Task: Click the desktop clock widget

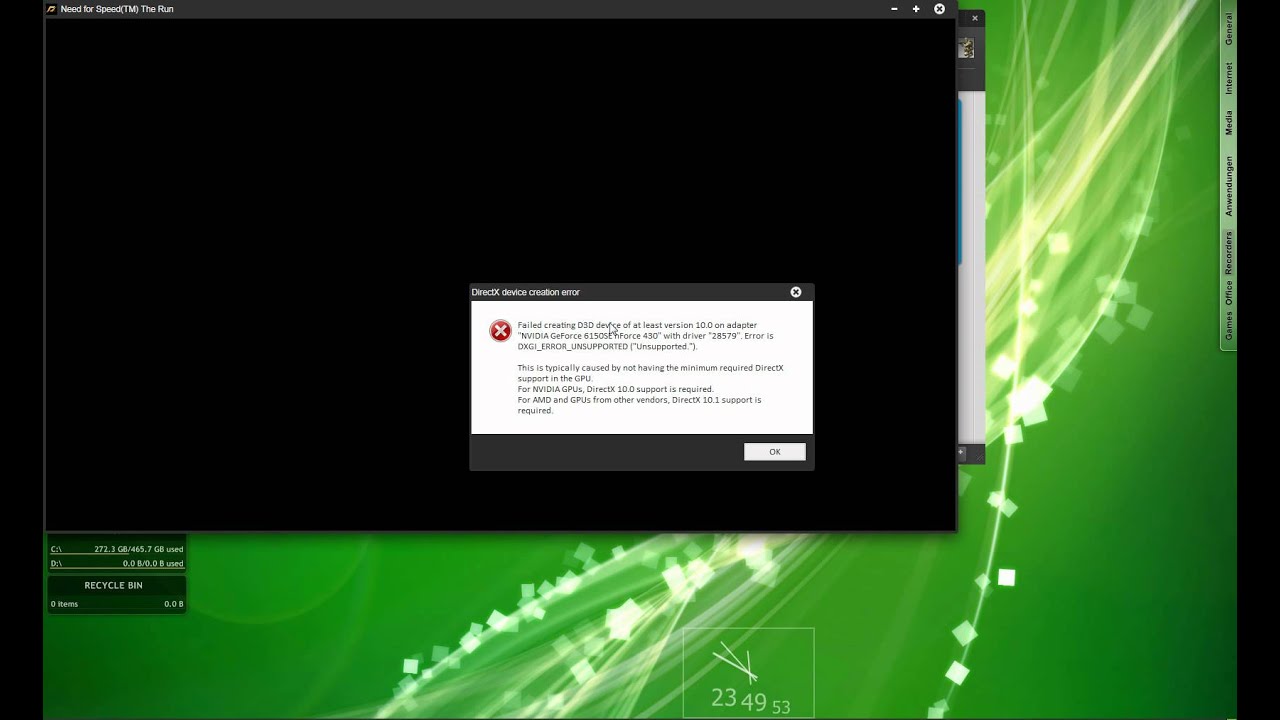Action: (x=748, y=672)
